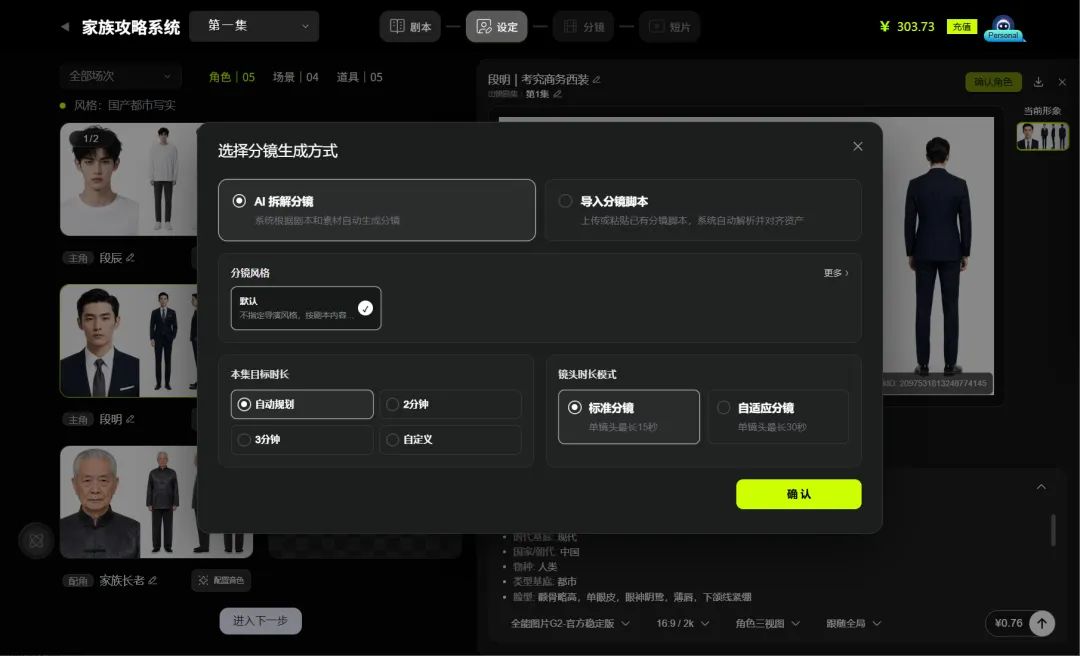Click the 确认角色 button
The width and height of the screenshot is (1080, 656).
click(993, 82)
